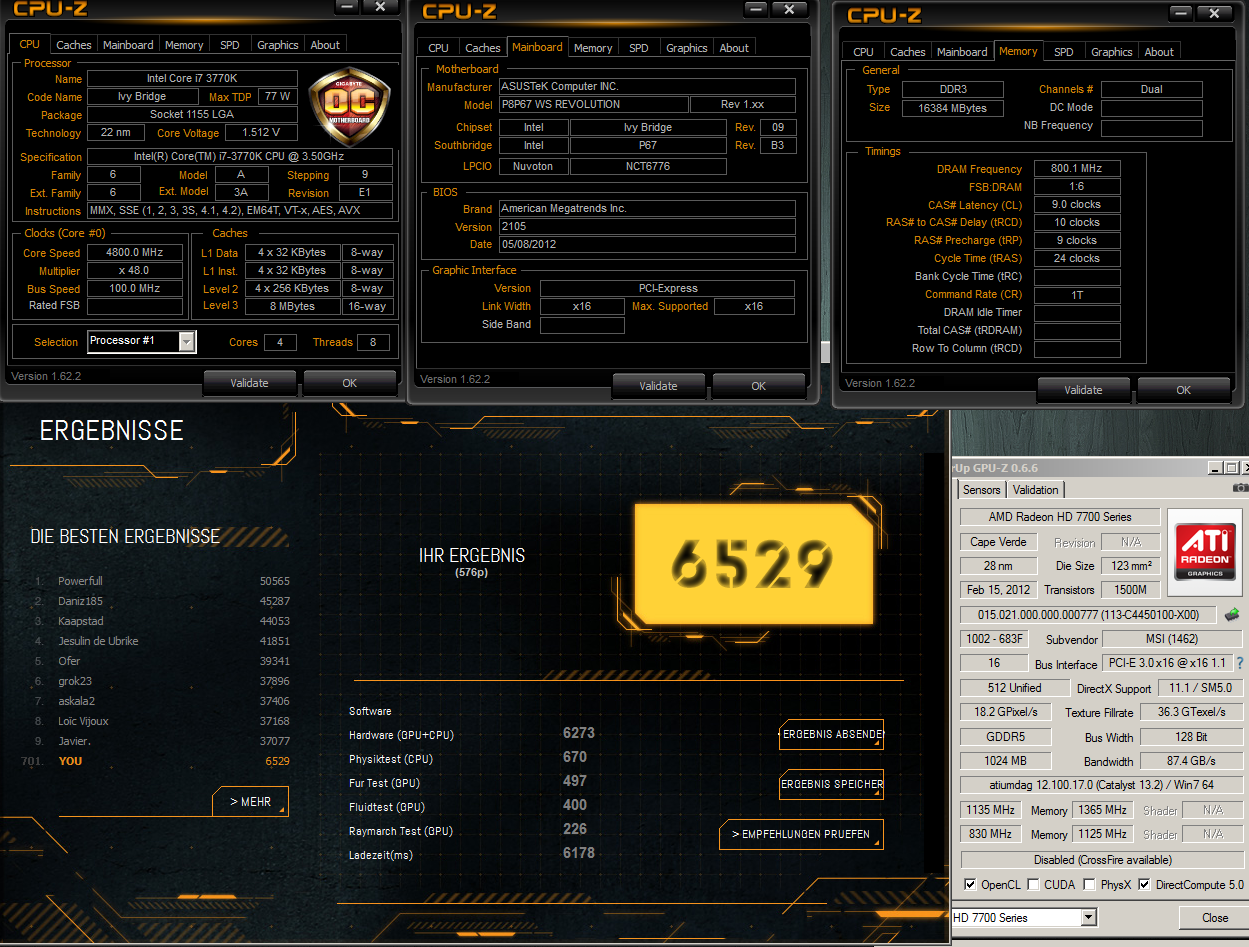Click the Intel Core i7 3770K name field
The image size is (1249, 947).
192,79
